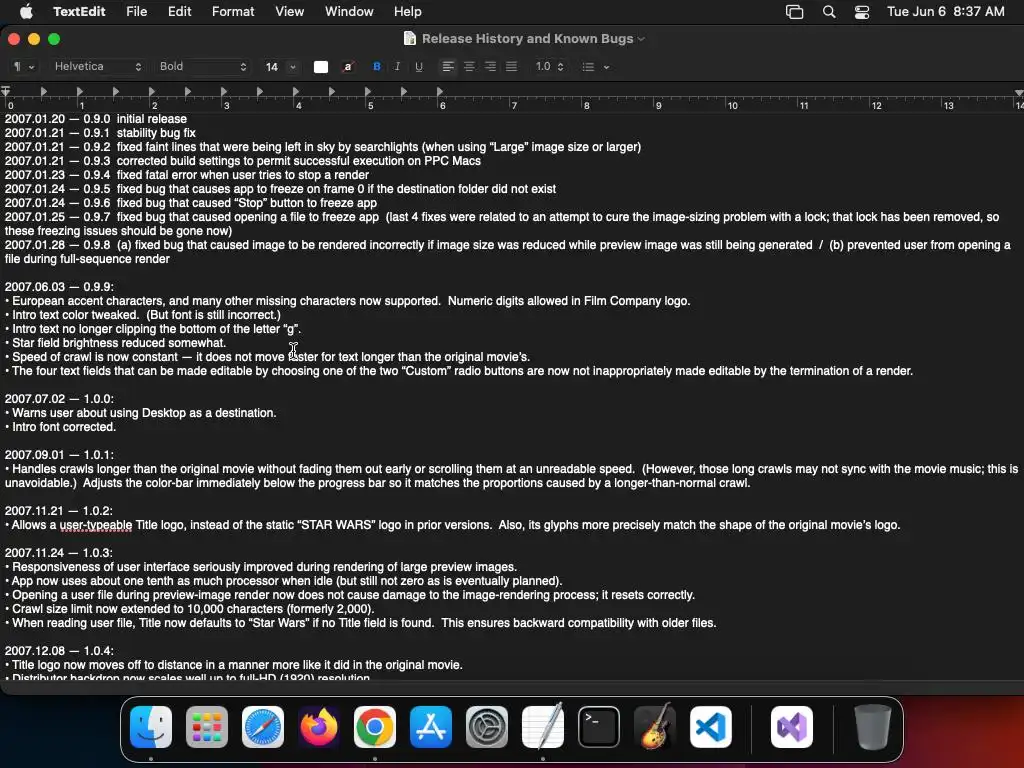Open Terminal from the Dock
This screenshot has height=768, width=1024.
[x=599, y=727]
